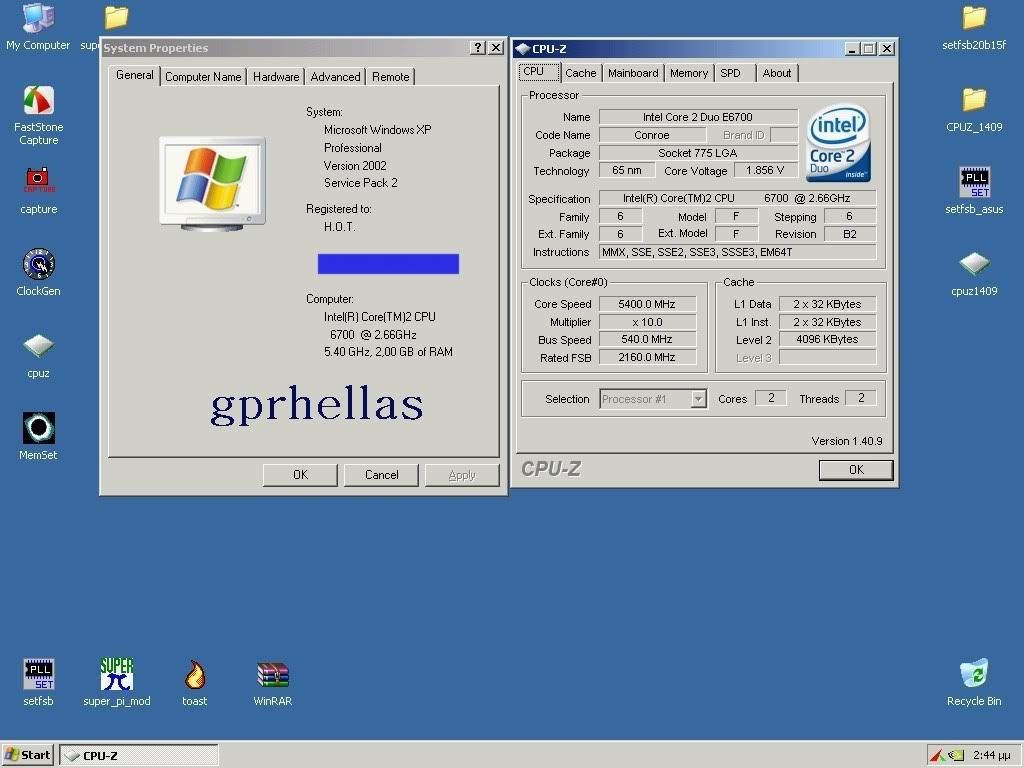Click the greyed Apply button in System Properties
This screenshot has height=768, width=1024.
[x=462, y=475]
